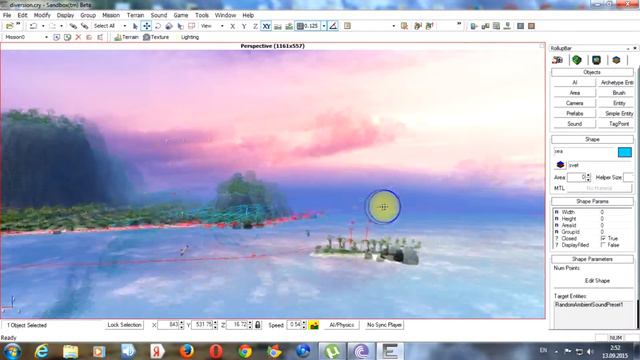Select the Objects tab icon in RollupBar

558,60
